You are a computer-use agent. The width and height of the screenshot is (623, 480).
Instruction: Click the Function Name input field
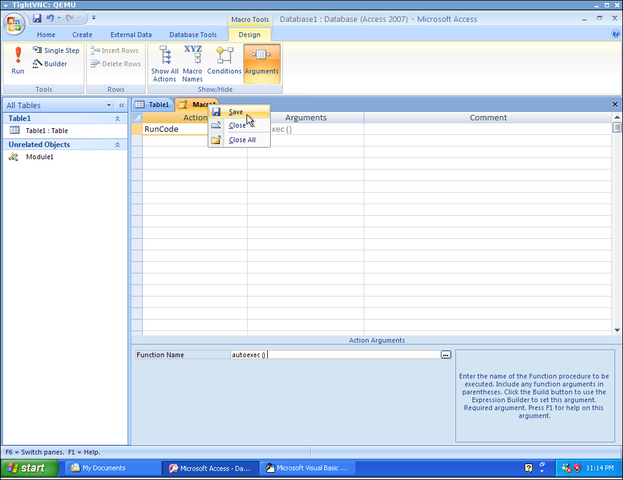(x=335, y=355)
